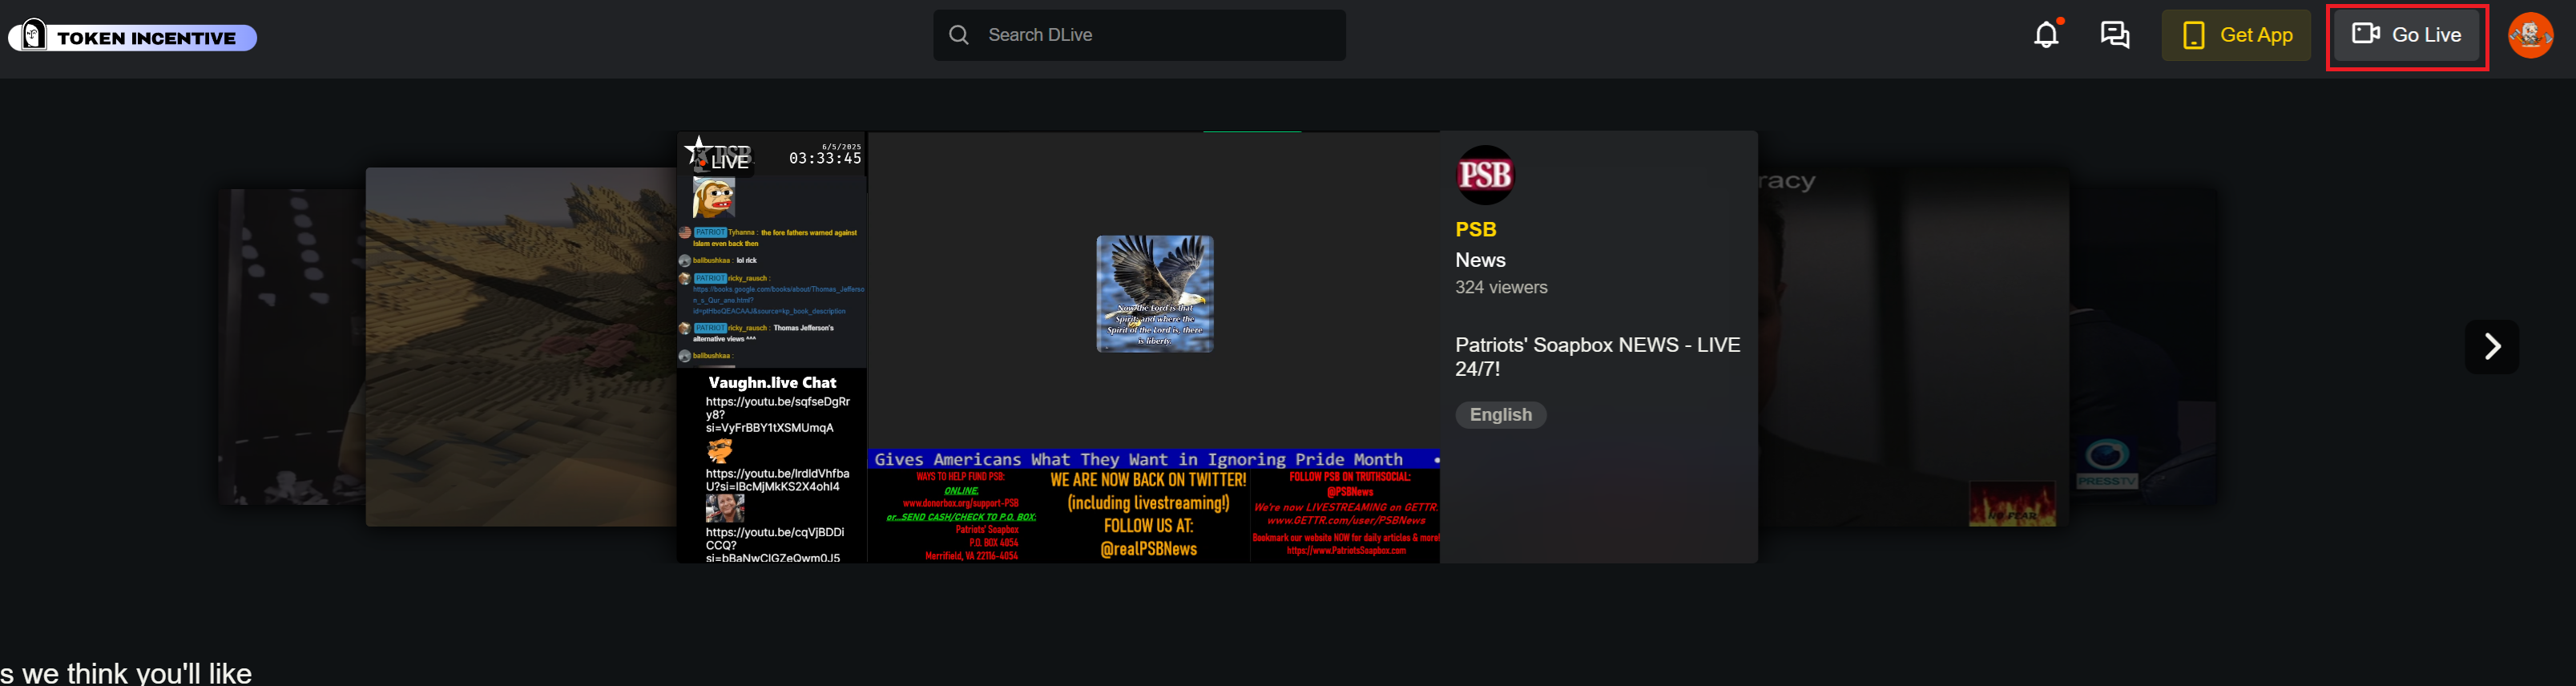The height and width of the screenshot is (686, 2576).
Task: Focus the Search DLive input field
Action: click(1139, 35)
